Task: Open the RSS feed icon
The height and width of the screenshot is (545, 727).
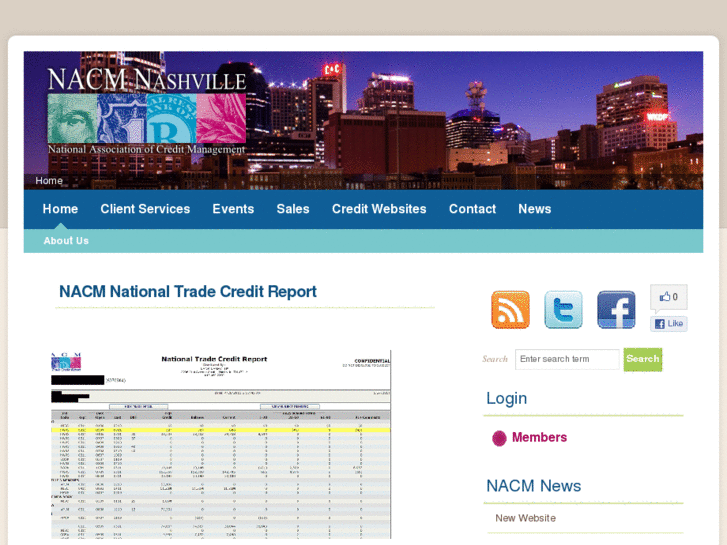Action: [510, 309]
